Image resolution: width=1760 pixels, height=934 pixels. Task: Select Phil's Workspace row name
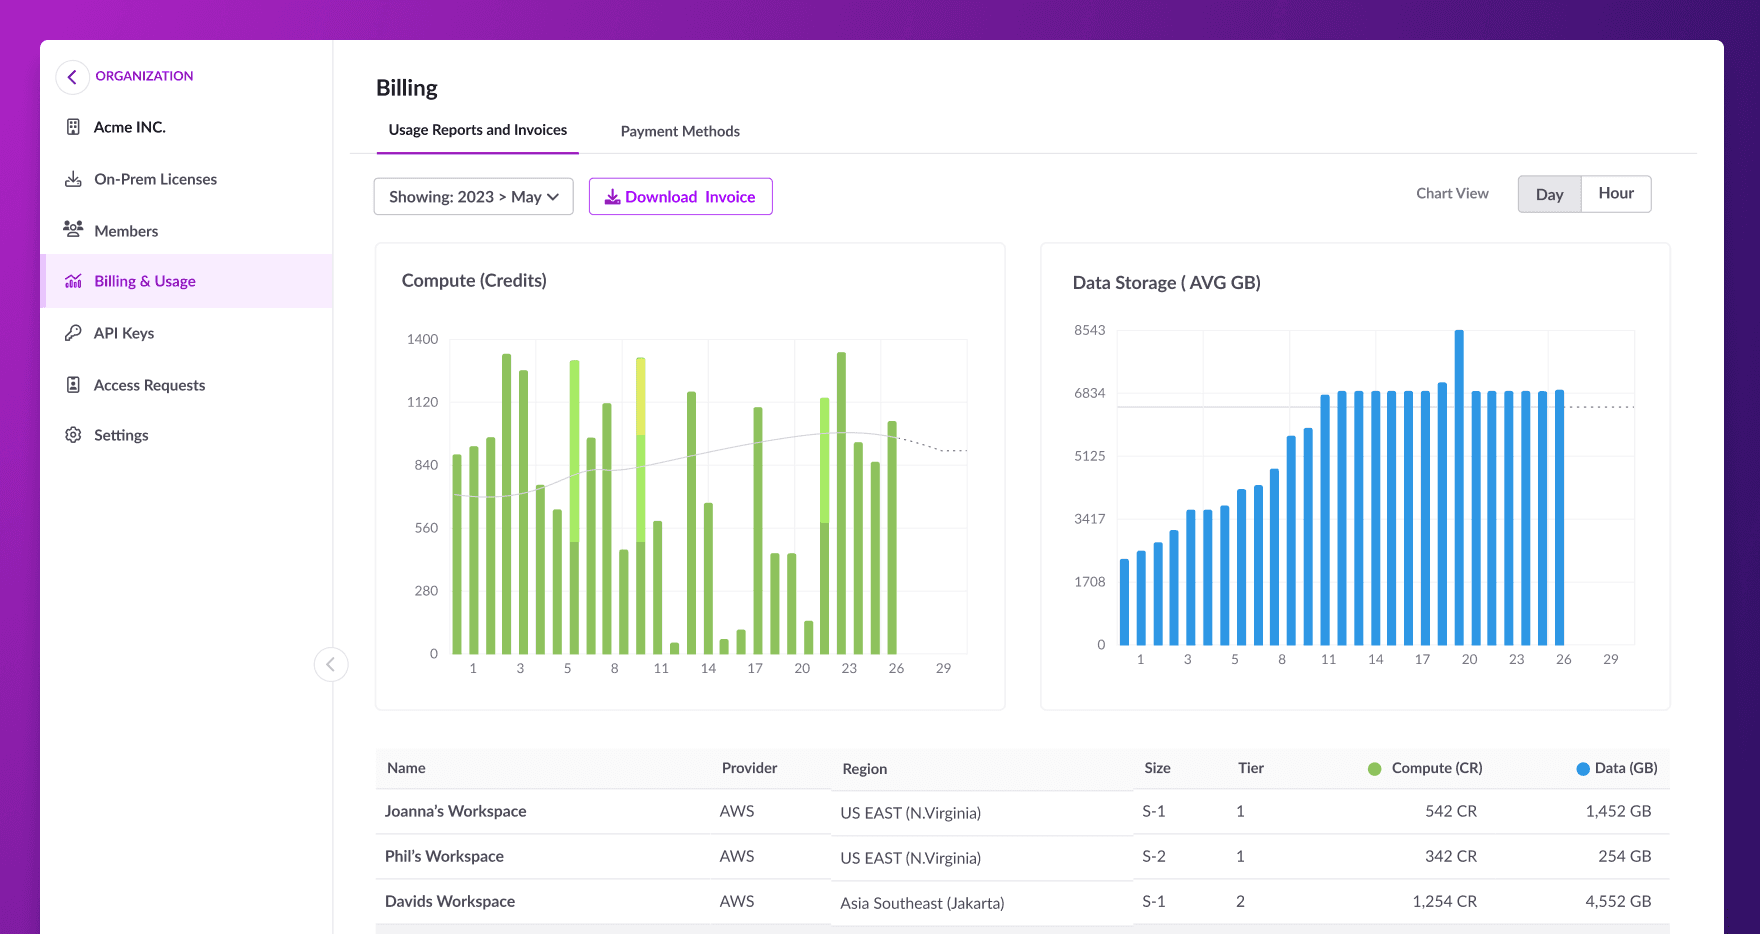pyautogui.click(x=444, y=856)
